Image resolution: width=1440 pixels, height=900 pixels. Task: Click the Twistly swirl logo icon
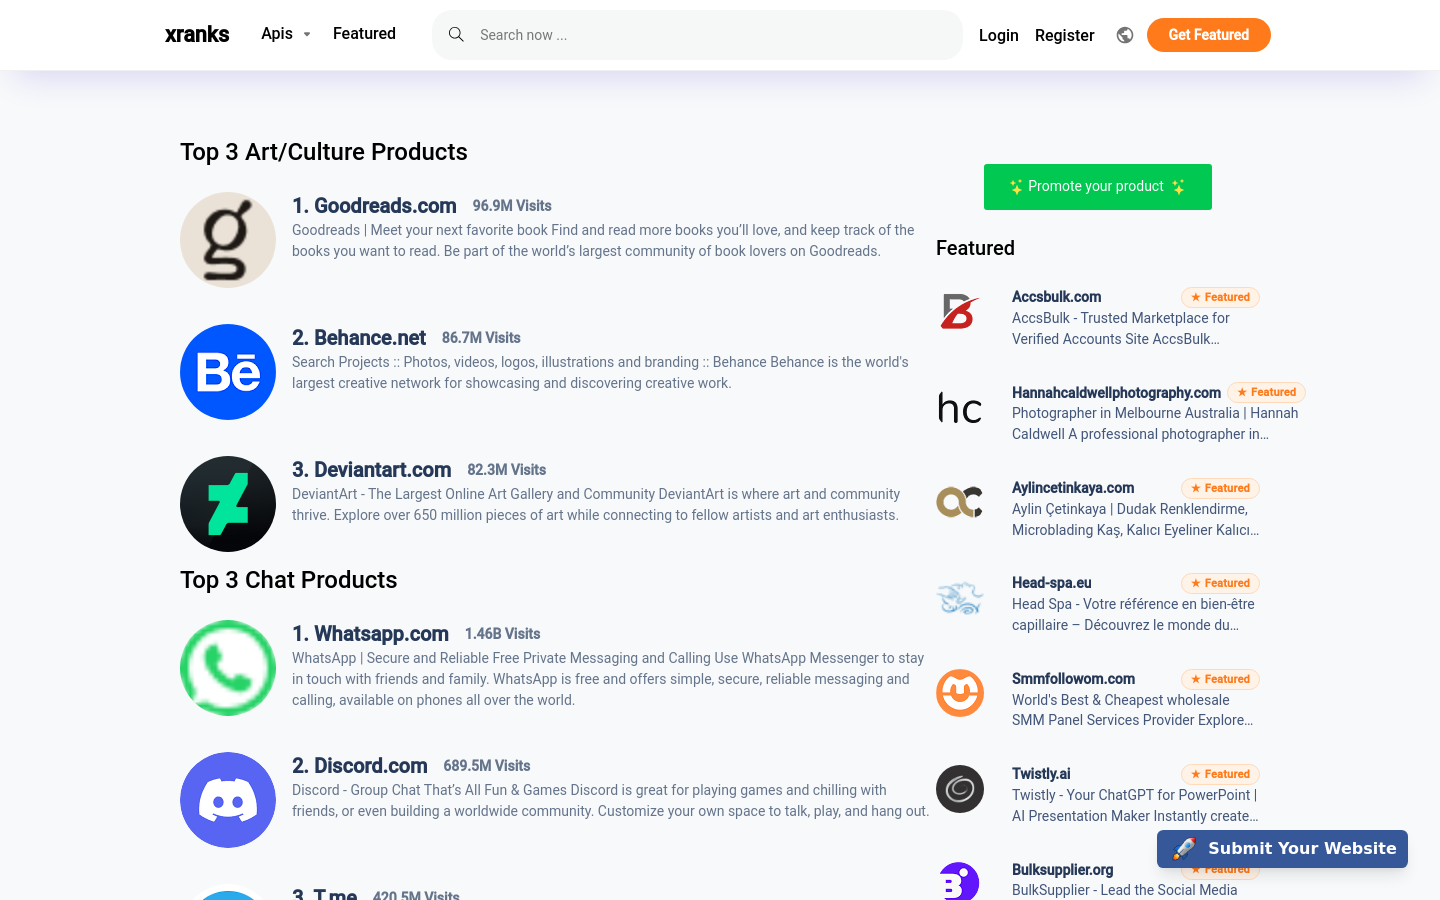960,789
